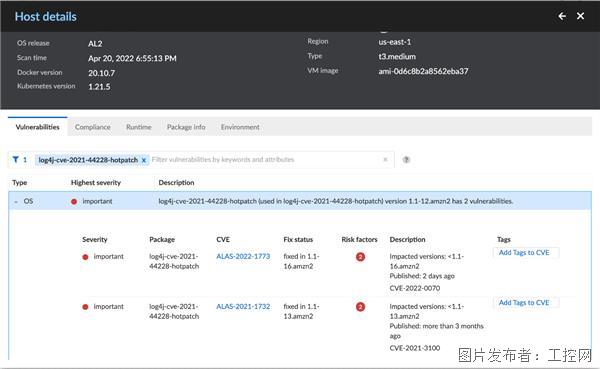This screenshot has height=369, width=600.
Task: Open the filter help question icon
Action: (x=406, y=160)
